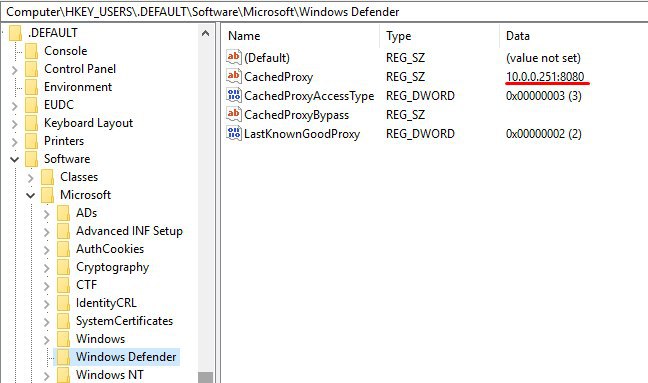This screenshot has width=648, height=383.
Task: Expand the Windows key
Action: pos(46,340)
